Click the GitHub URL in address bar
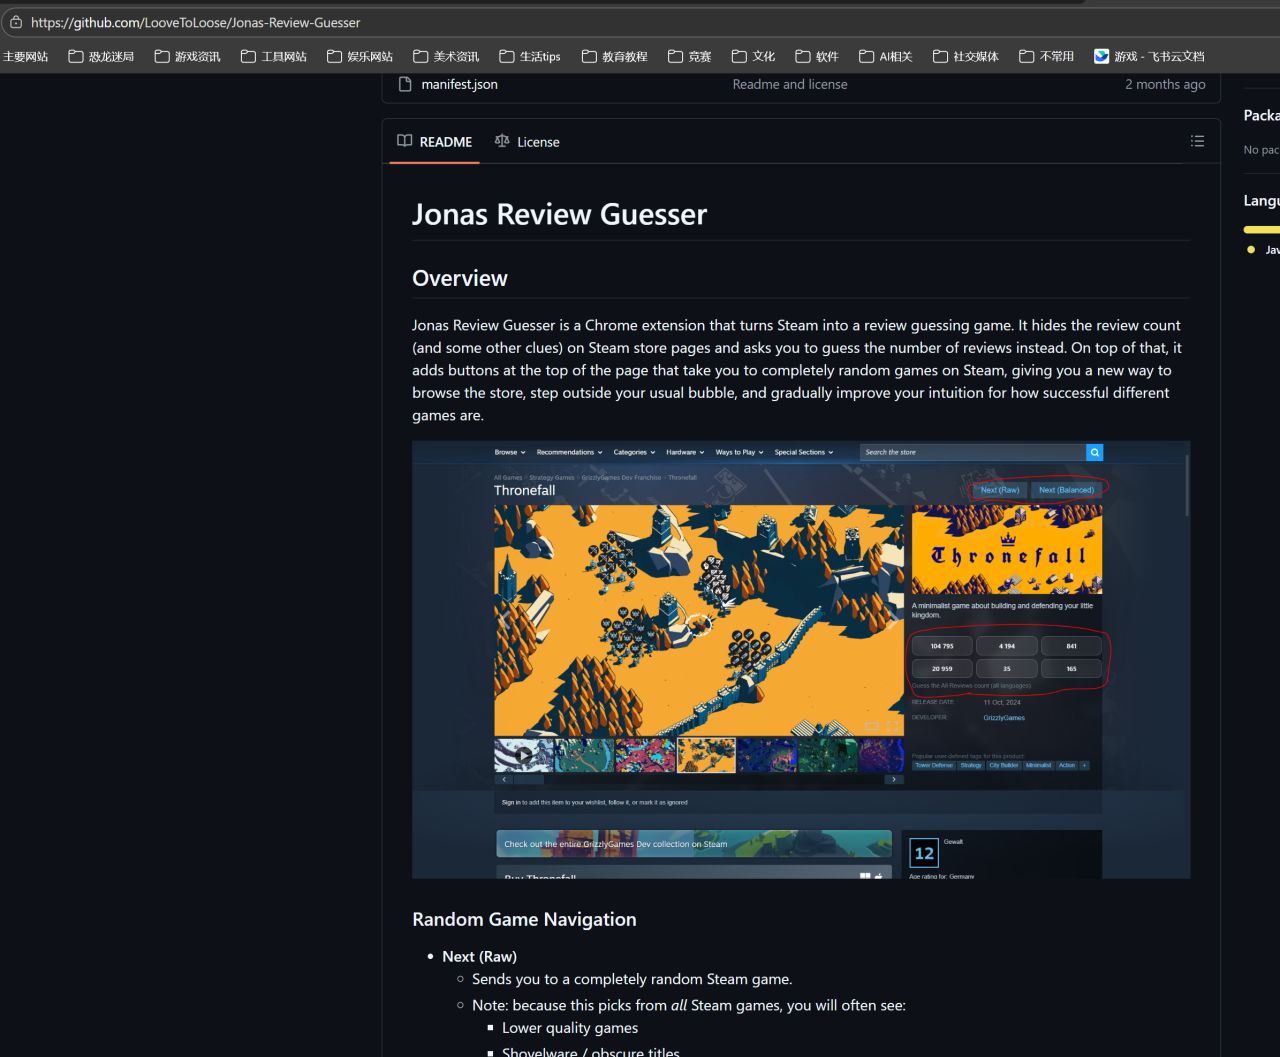Screen dimensions: 1280x1057 pyautogui.click(x=196, y=22)
